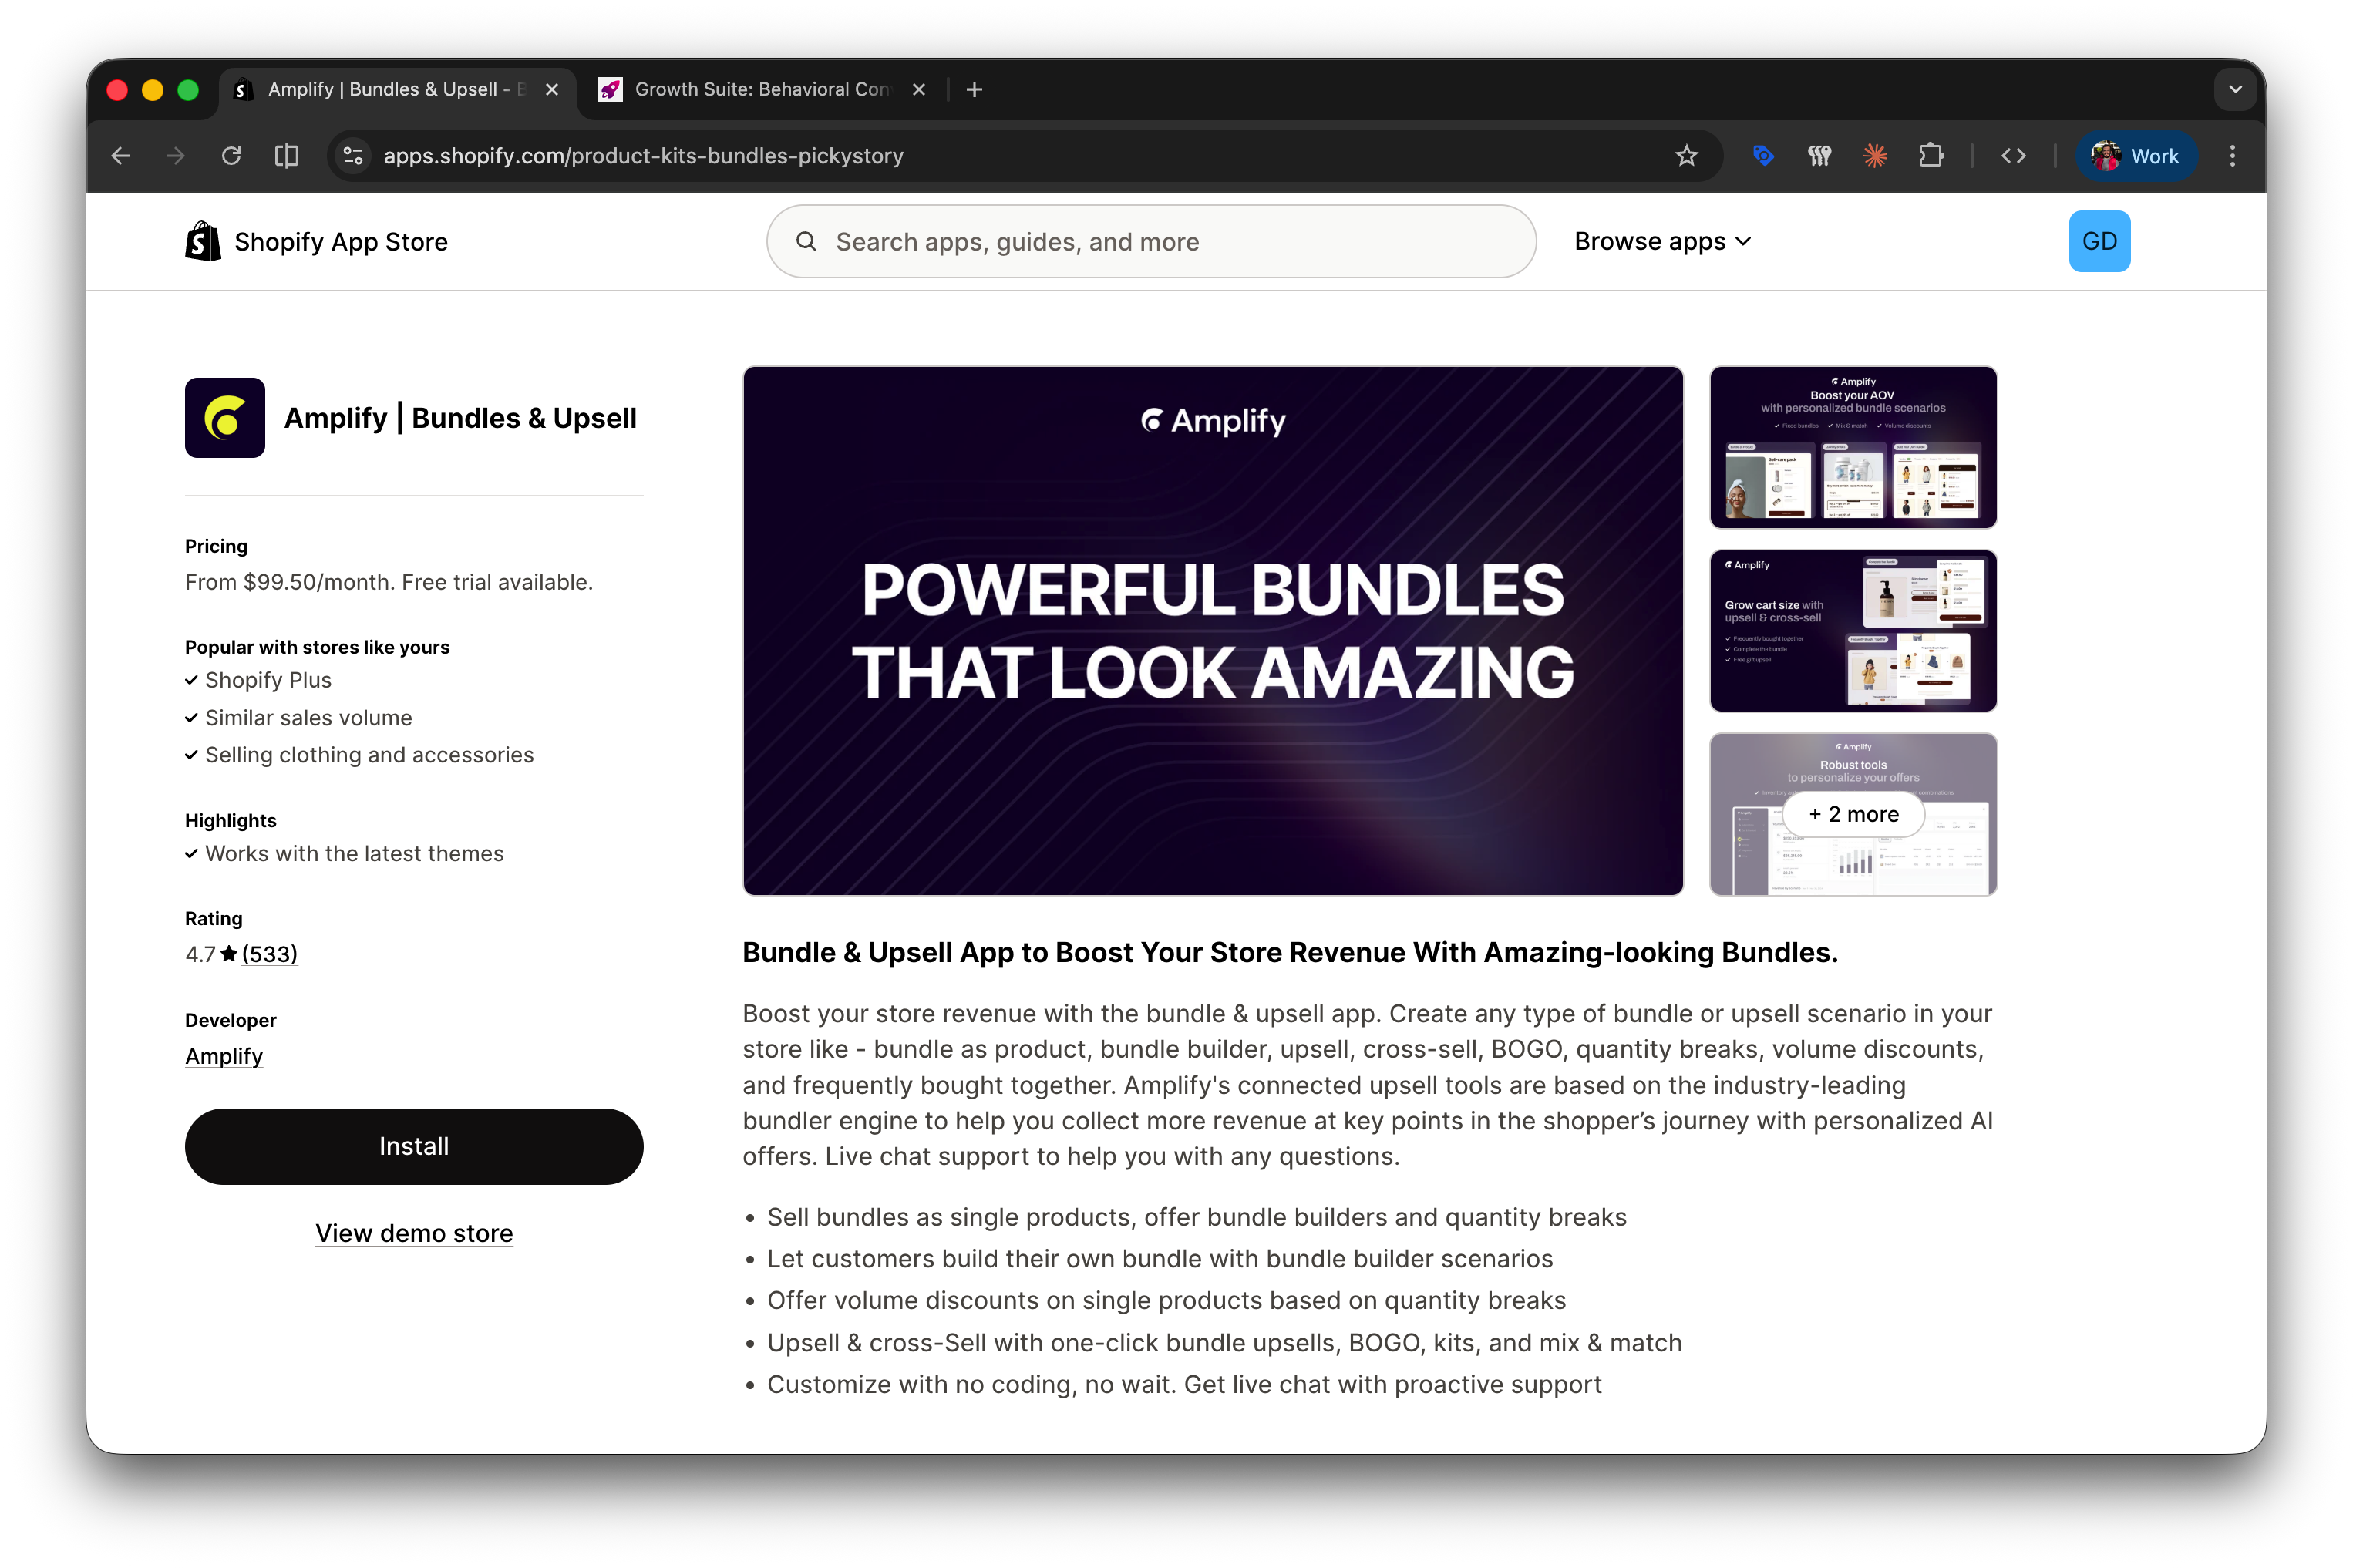The image size is (2353, 1568).
Task: Open the browser extensions puzzle icon
Action: pyautogui.click(x=1931, y=156)
